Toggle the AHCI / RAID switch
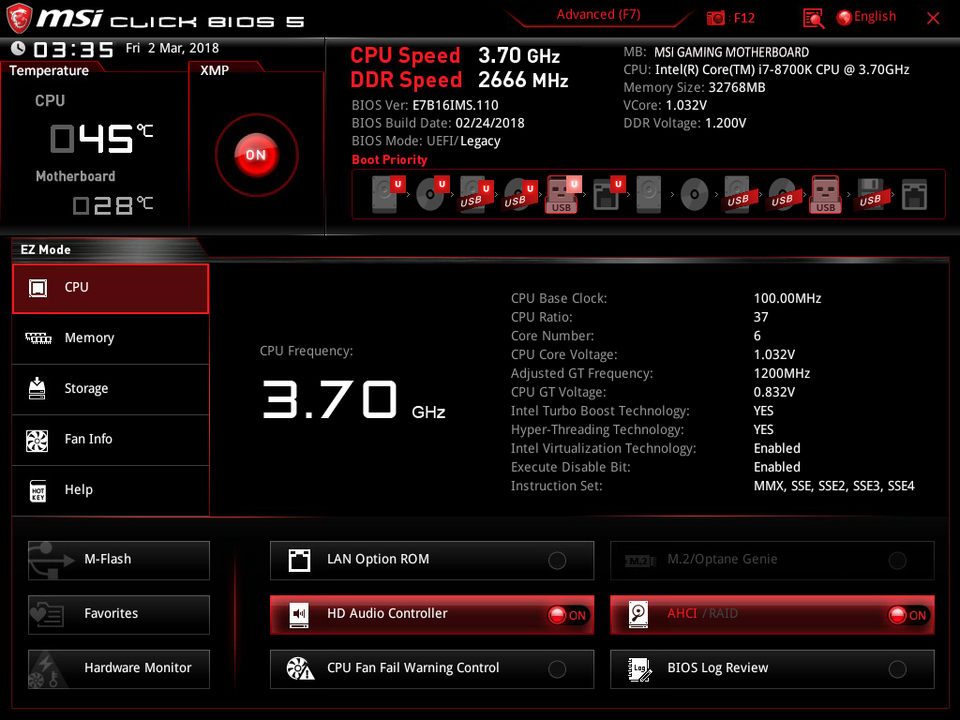The image size is (960, 720). tap(907, 615)
